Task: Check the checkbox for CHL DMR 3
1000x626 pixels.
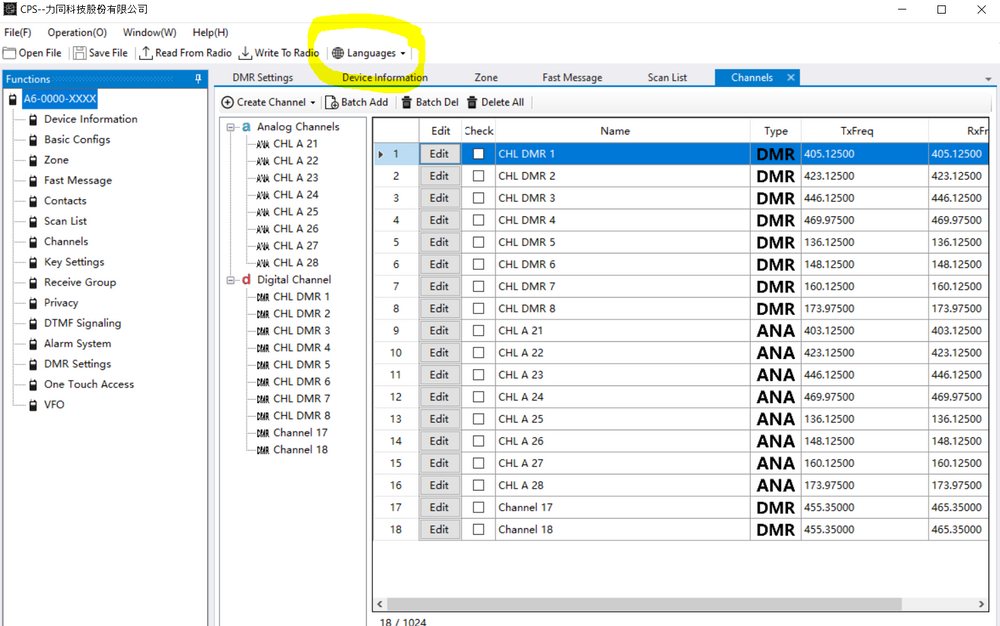Action: pos(478,197)
